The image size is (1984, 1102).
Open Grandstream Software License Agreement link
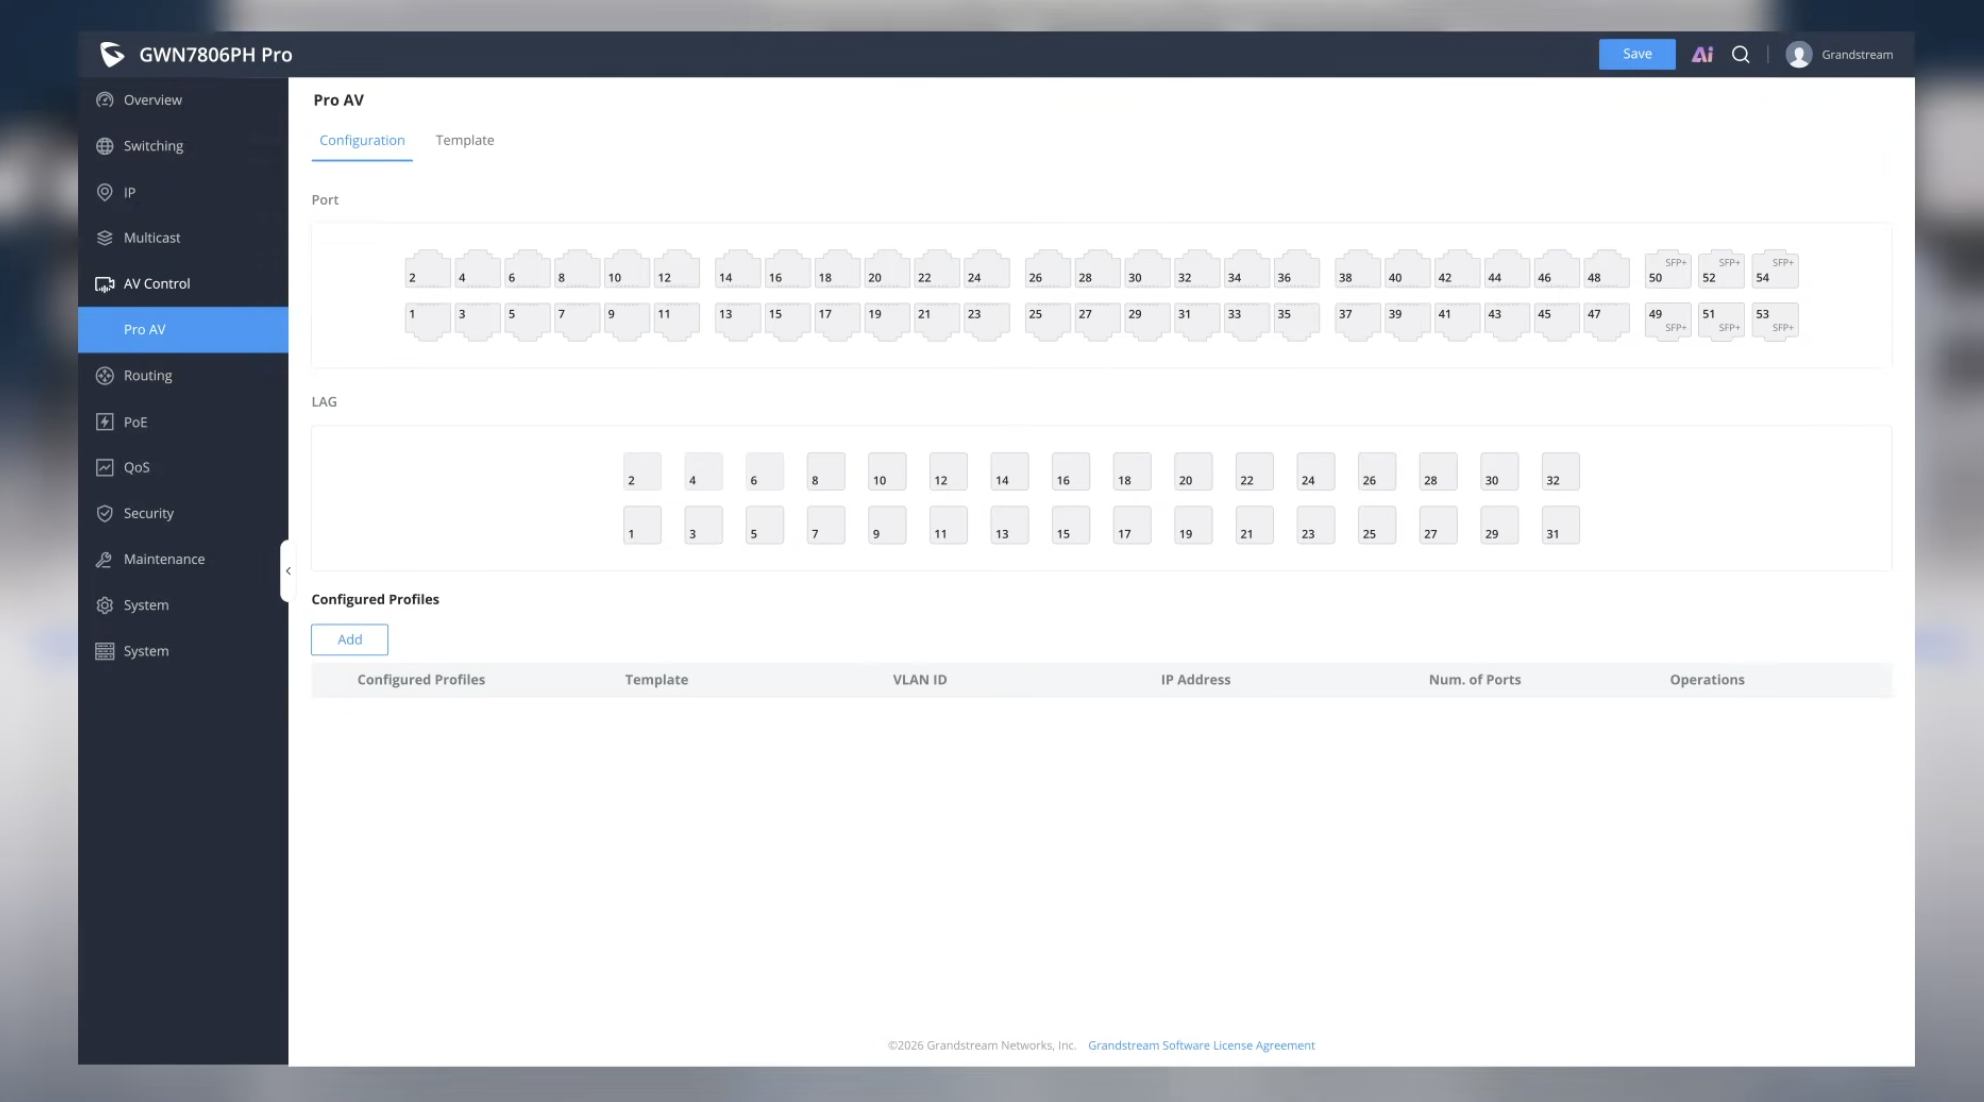(x=1201, y=1045)
